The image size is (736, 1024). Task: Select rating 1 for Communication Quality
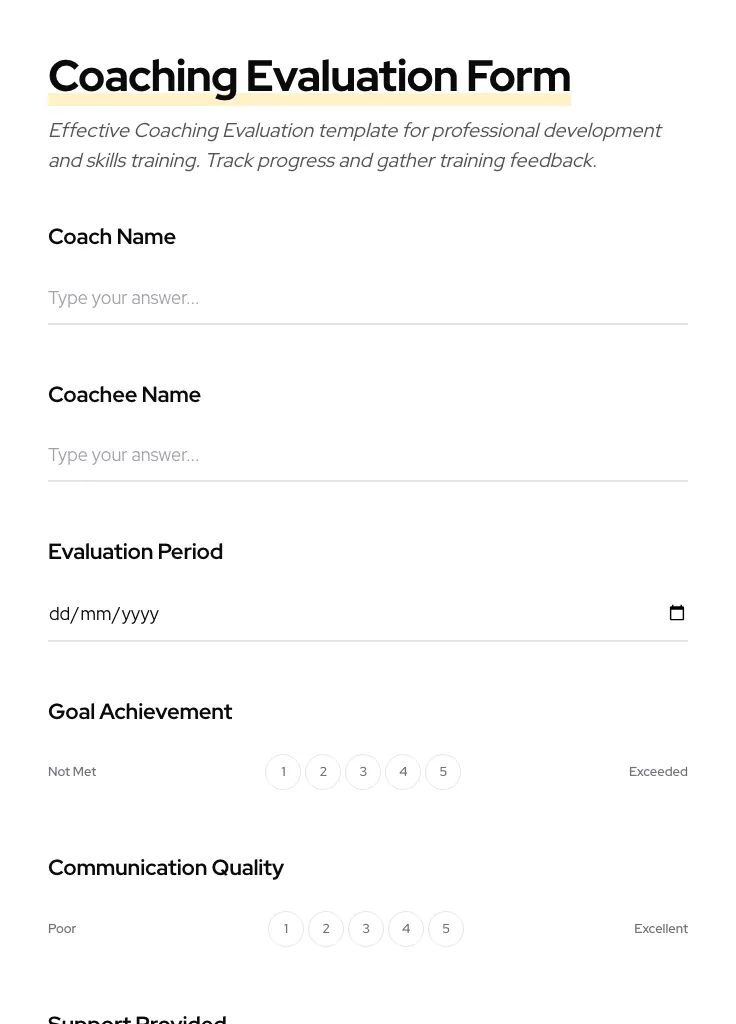(x=286, y=928)
